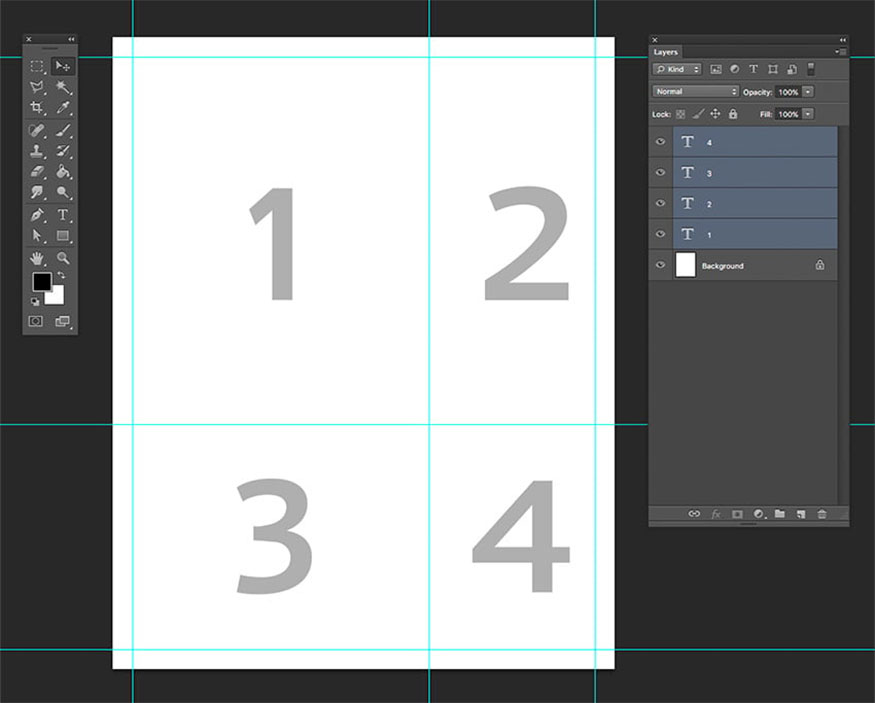The image size is (875, 703).
Task: Select the Dodge tool
Action: (x=62, y=192)
